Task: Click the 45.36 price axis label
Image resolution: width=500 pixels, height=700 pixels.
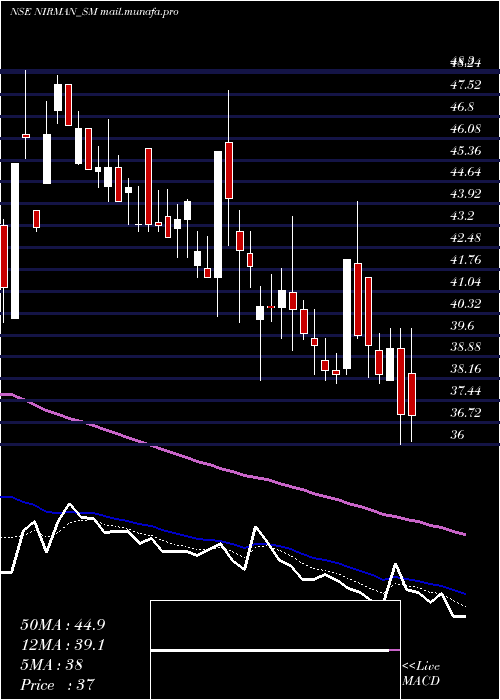Action: pos(466,150)
